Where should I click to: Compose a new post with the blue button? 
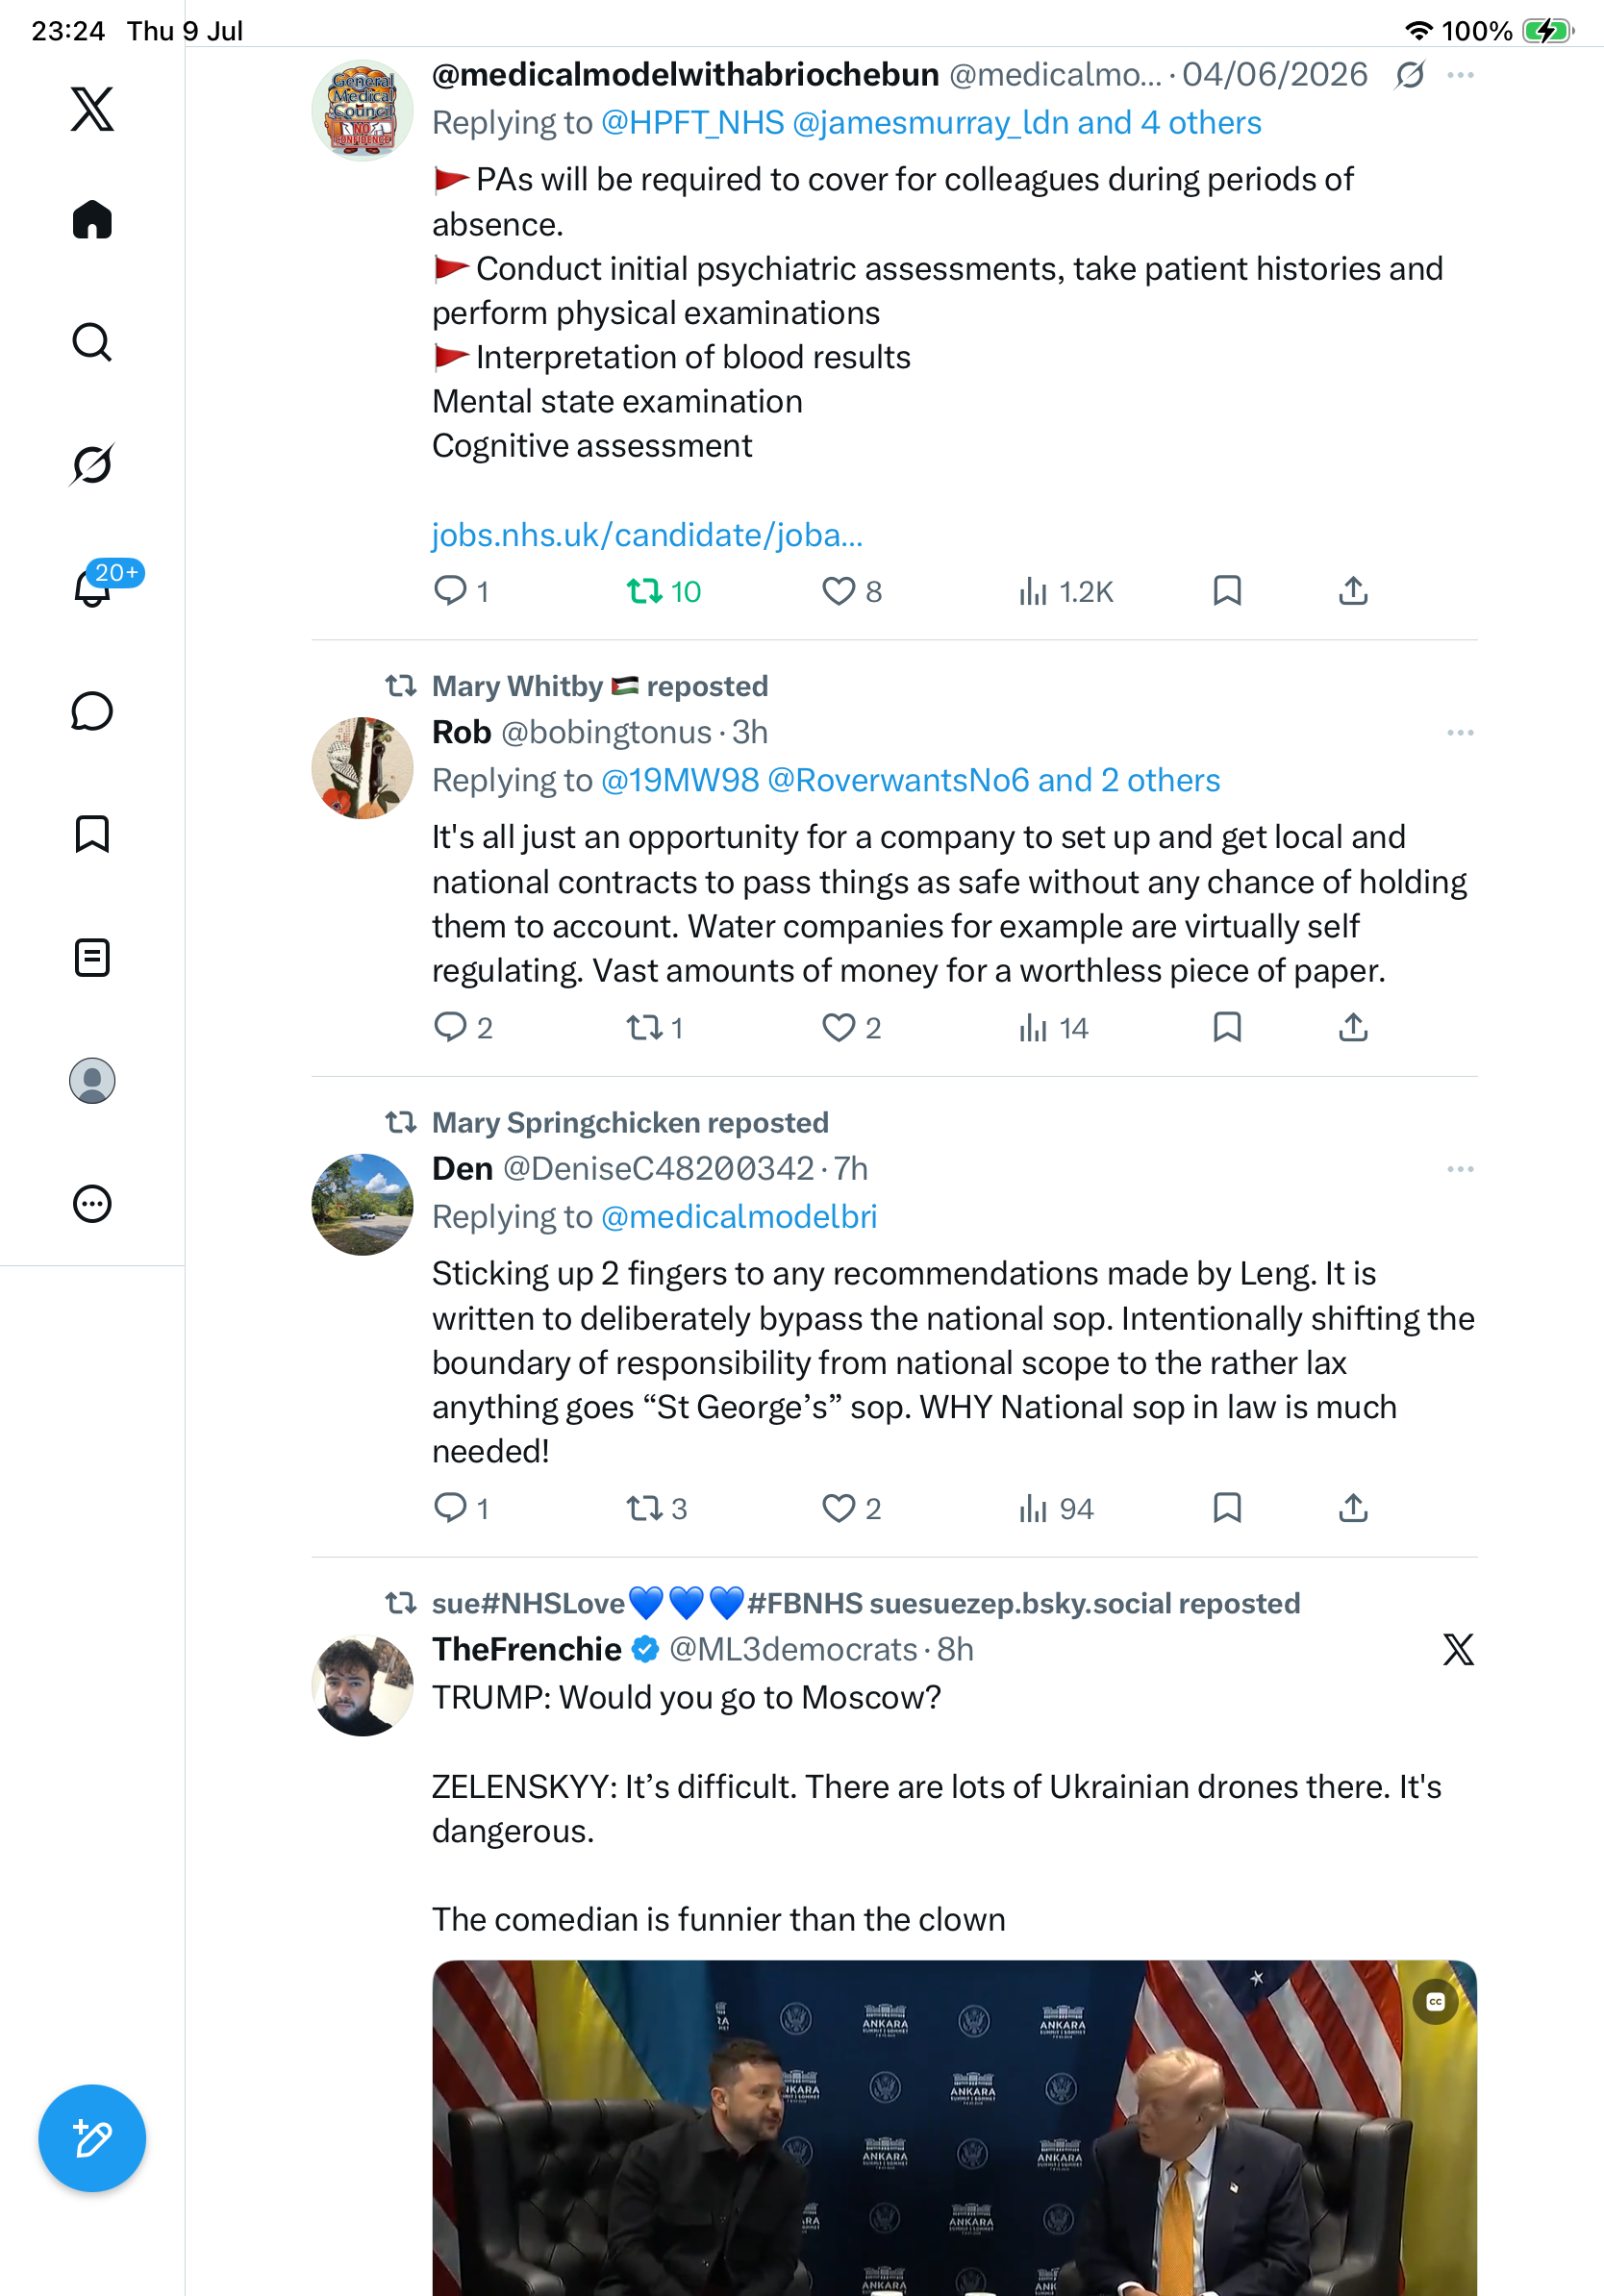92,2138
